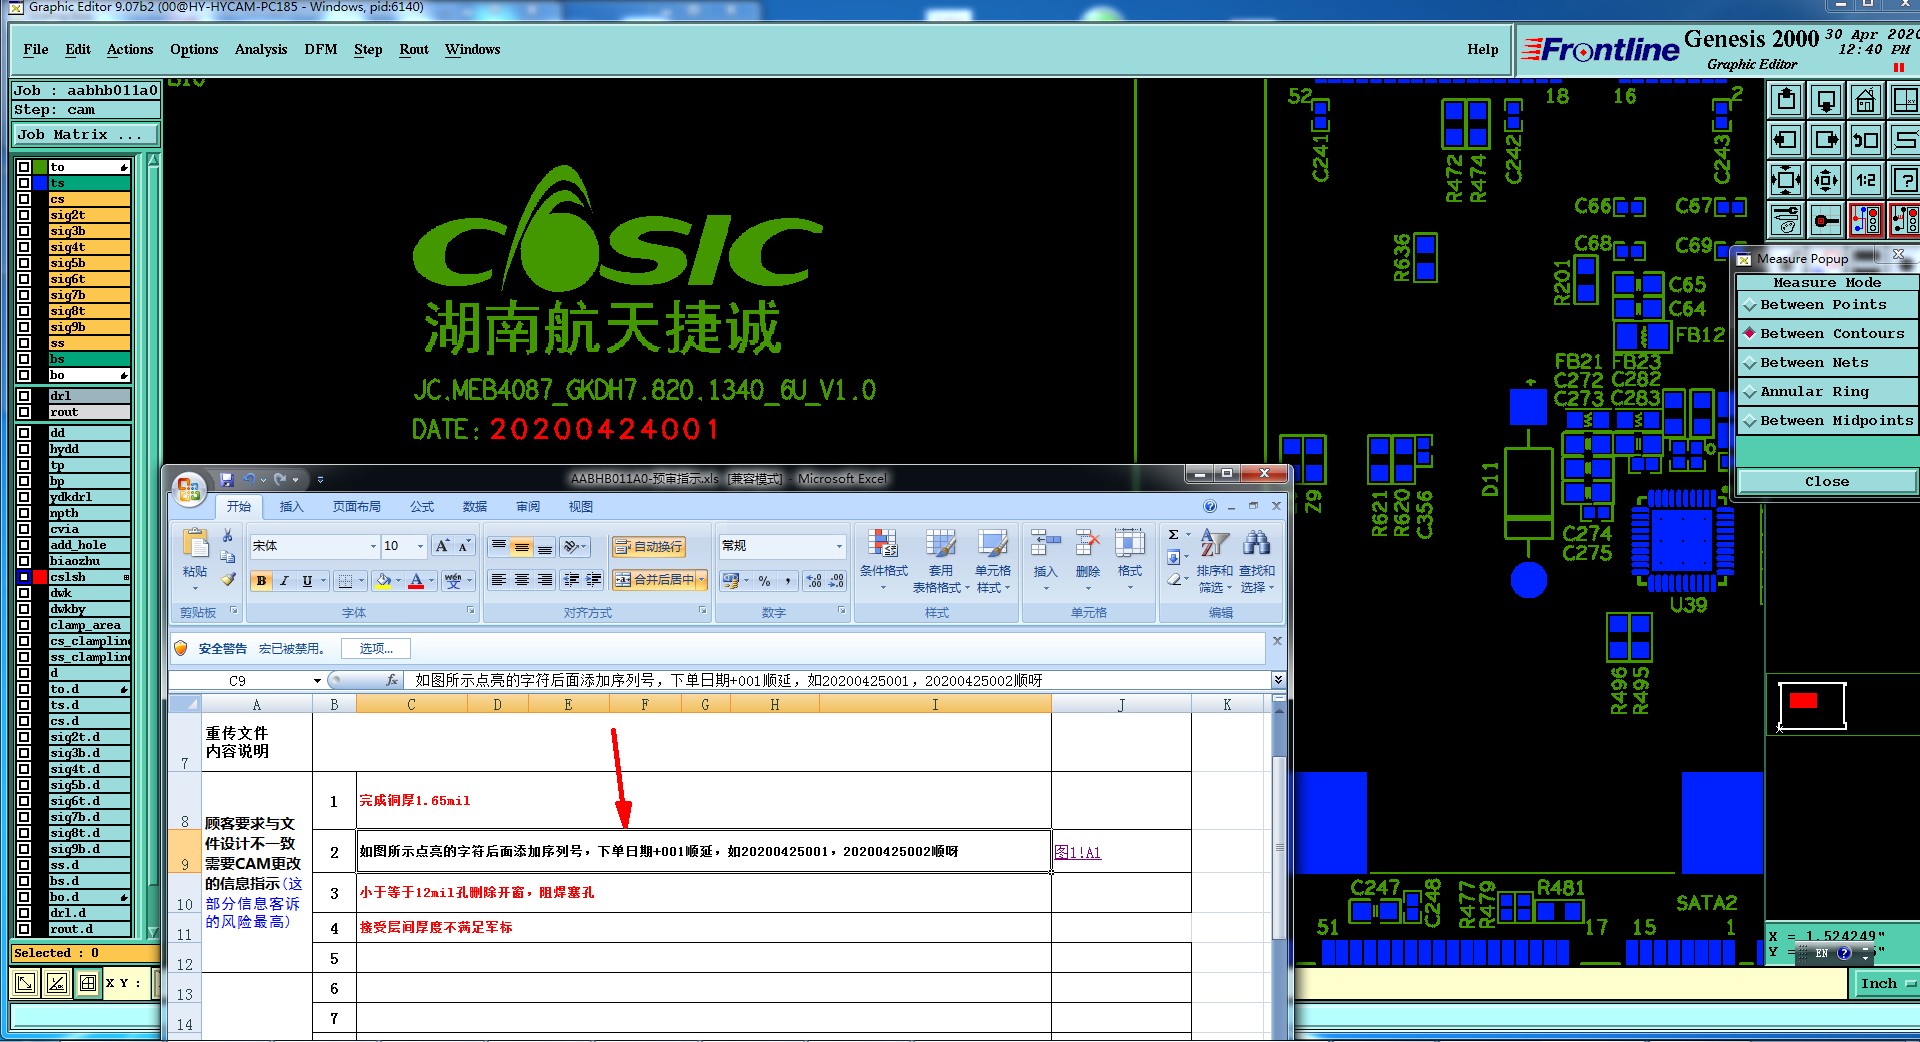Switch to the Excel 公式 ribbon tab

point(422,507)
